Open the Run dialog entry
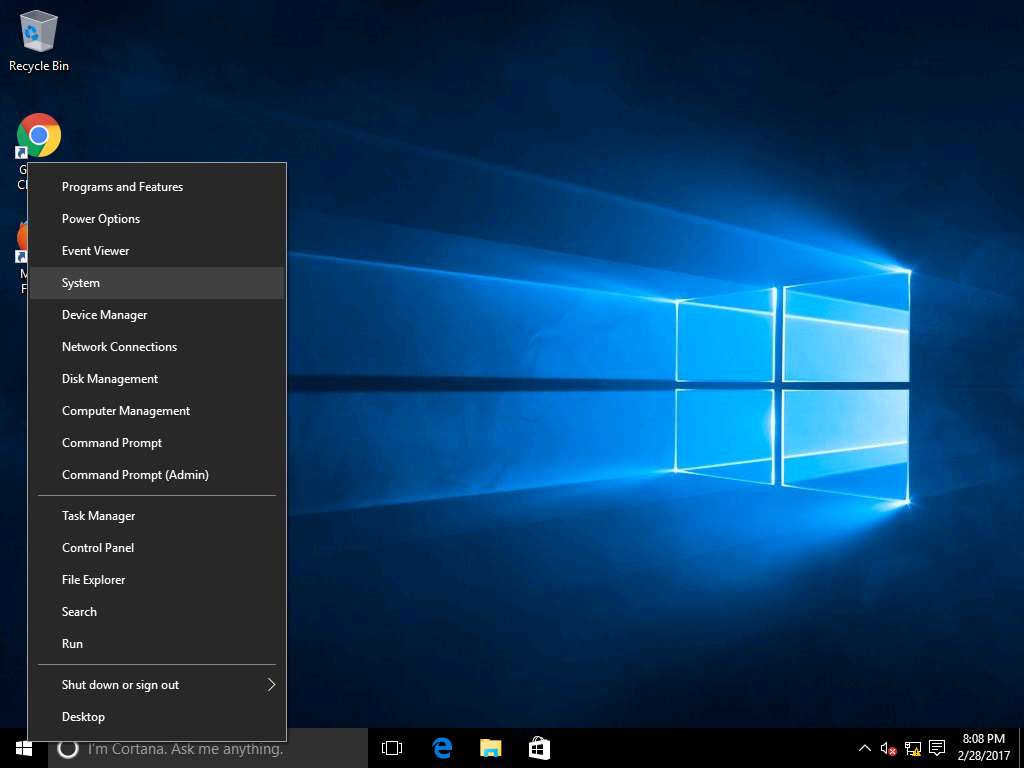1024x768 pixels. click(157, 644)
